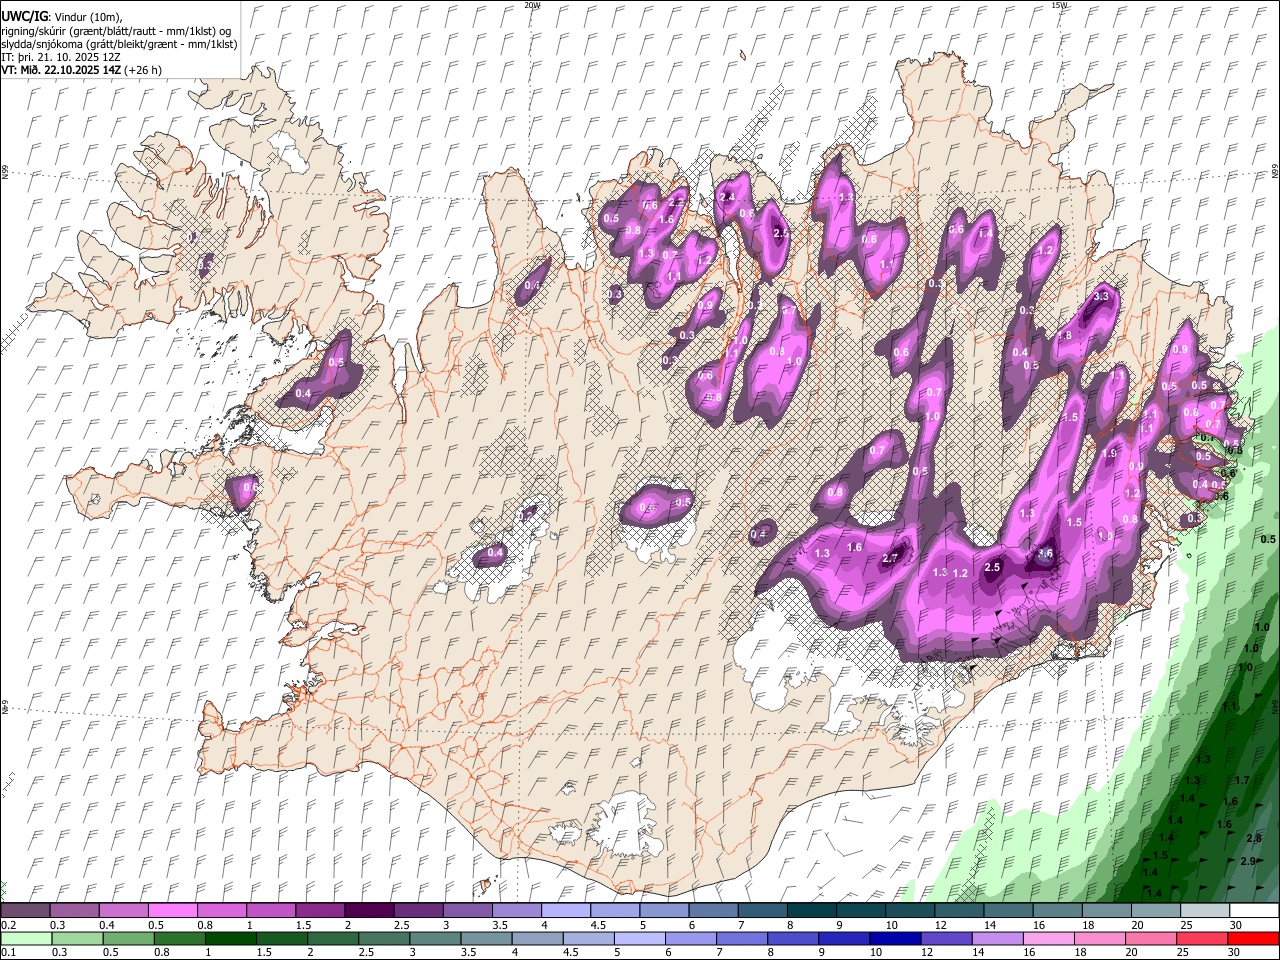The height and width of the screenshot is (960, 1280).
Task: Click the 2.2 snowfall value on the map
Action: coord(676,202)
